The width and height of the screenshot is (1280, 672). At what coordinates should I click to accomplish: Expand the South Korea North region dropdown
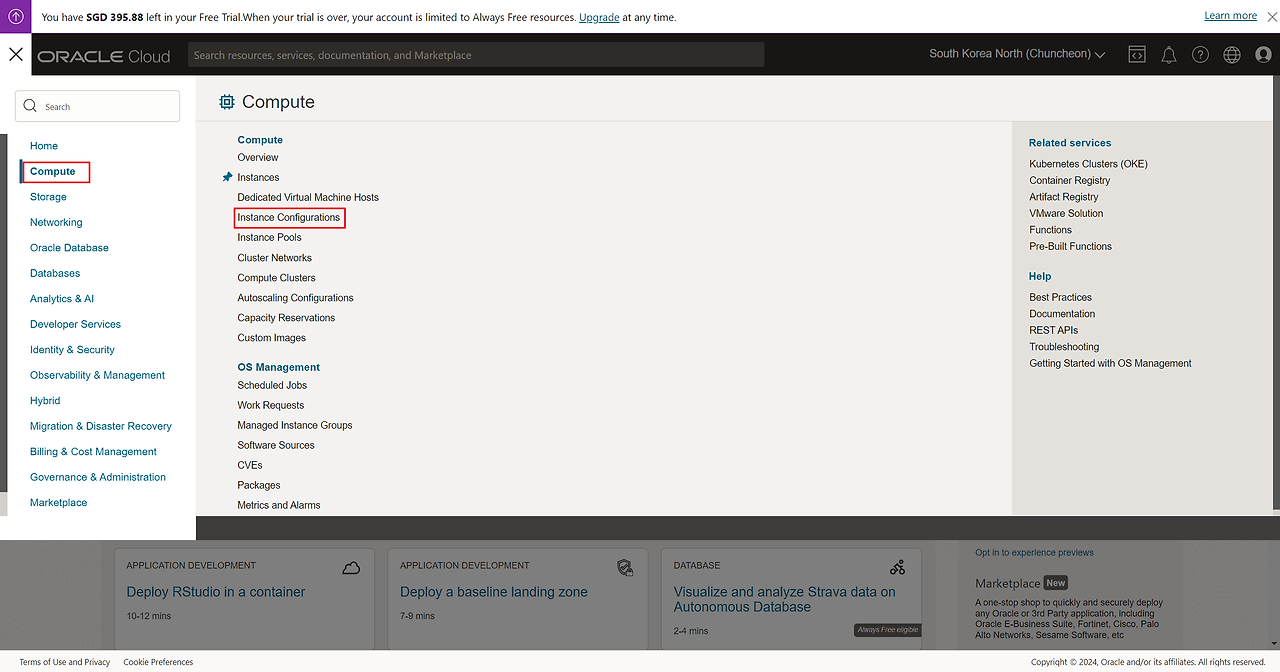pyautogui.click(x=1016, y=54)
